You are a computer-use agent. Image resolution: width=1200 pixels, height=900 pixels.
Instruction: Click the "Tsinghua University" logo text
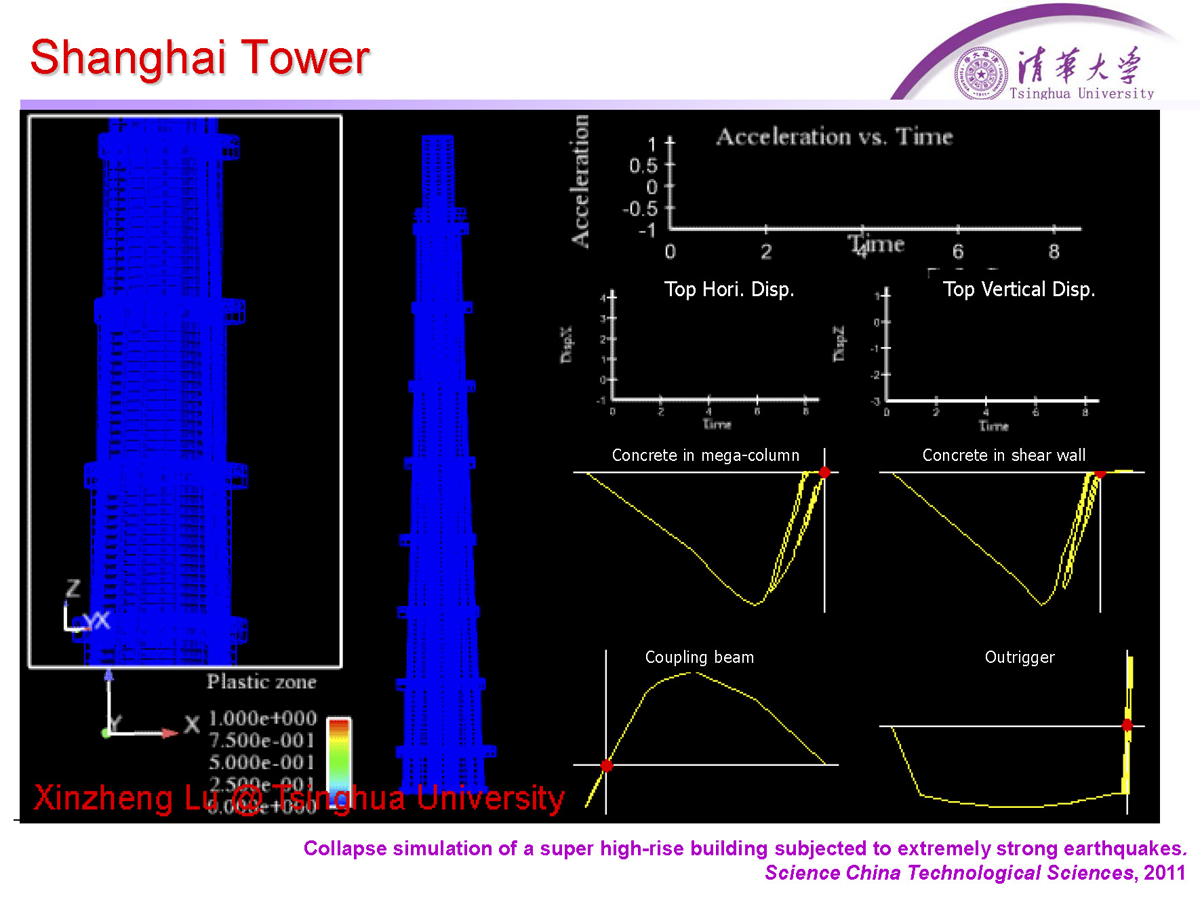pos(1082,94)
